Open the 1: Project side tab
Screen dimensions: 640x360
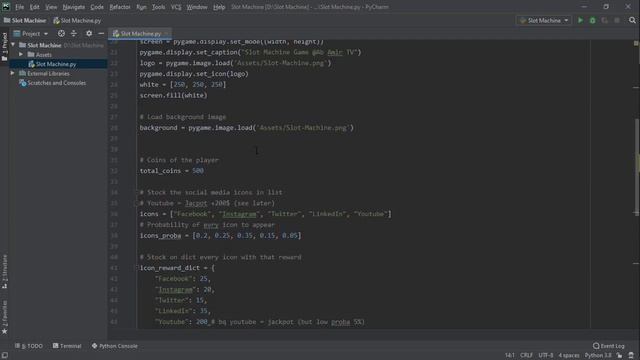(x=4, y=46)
